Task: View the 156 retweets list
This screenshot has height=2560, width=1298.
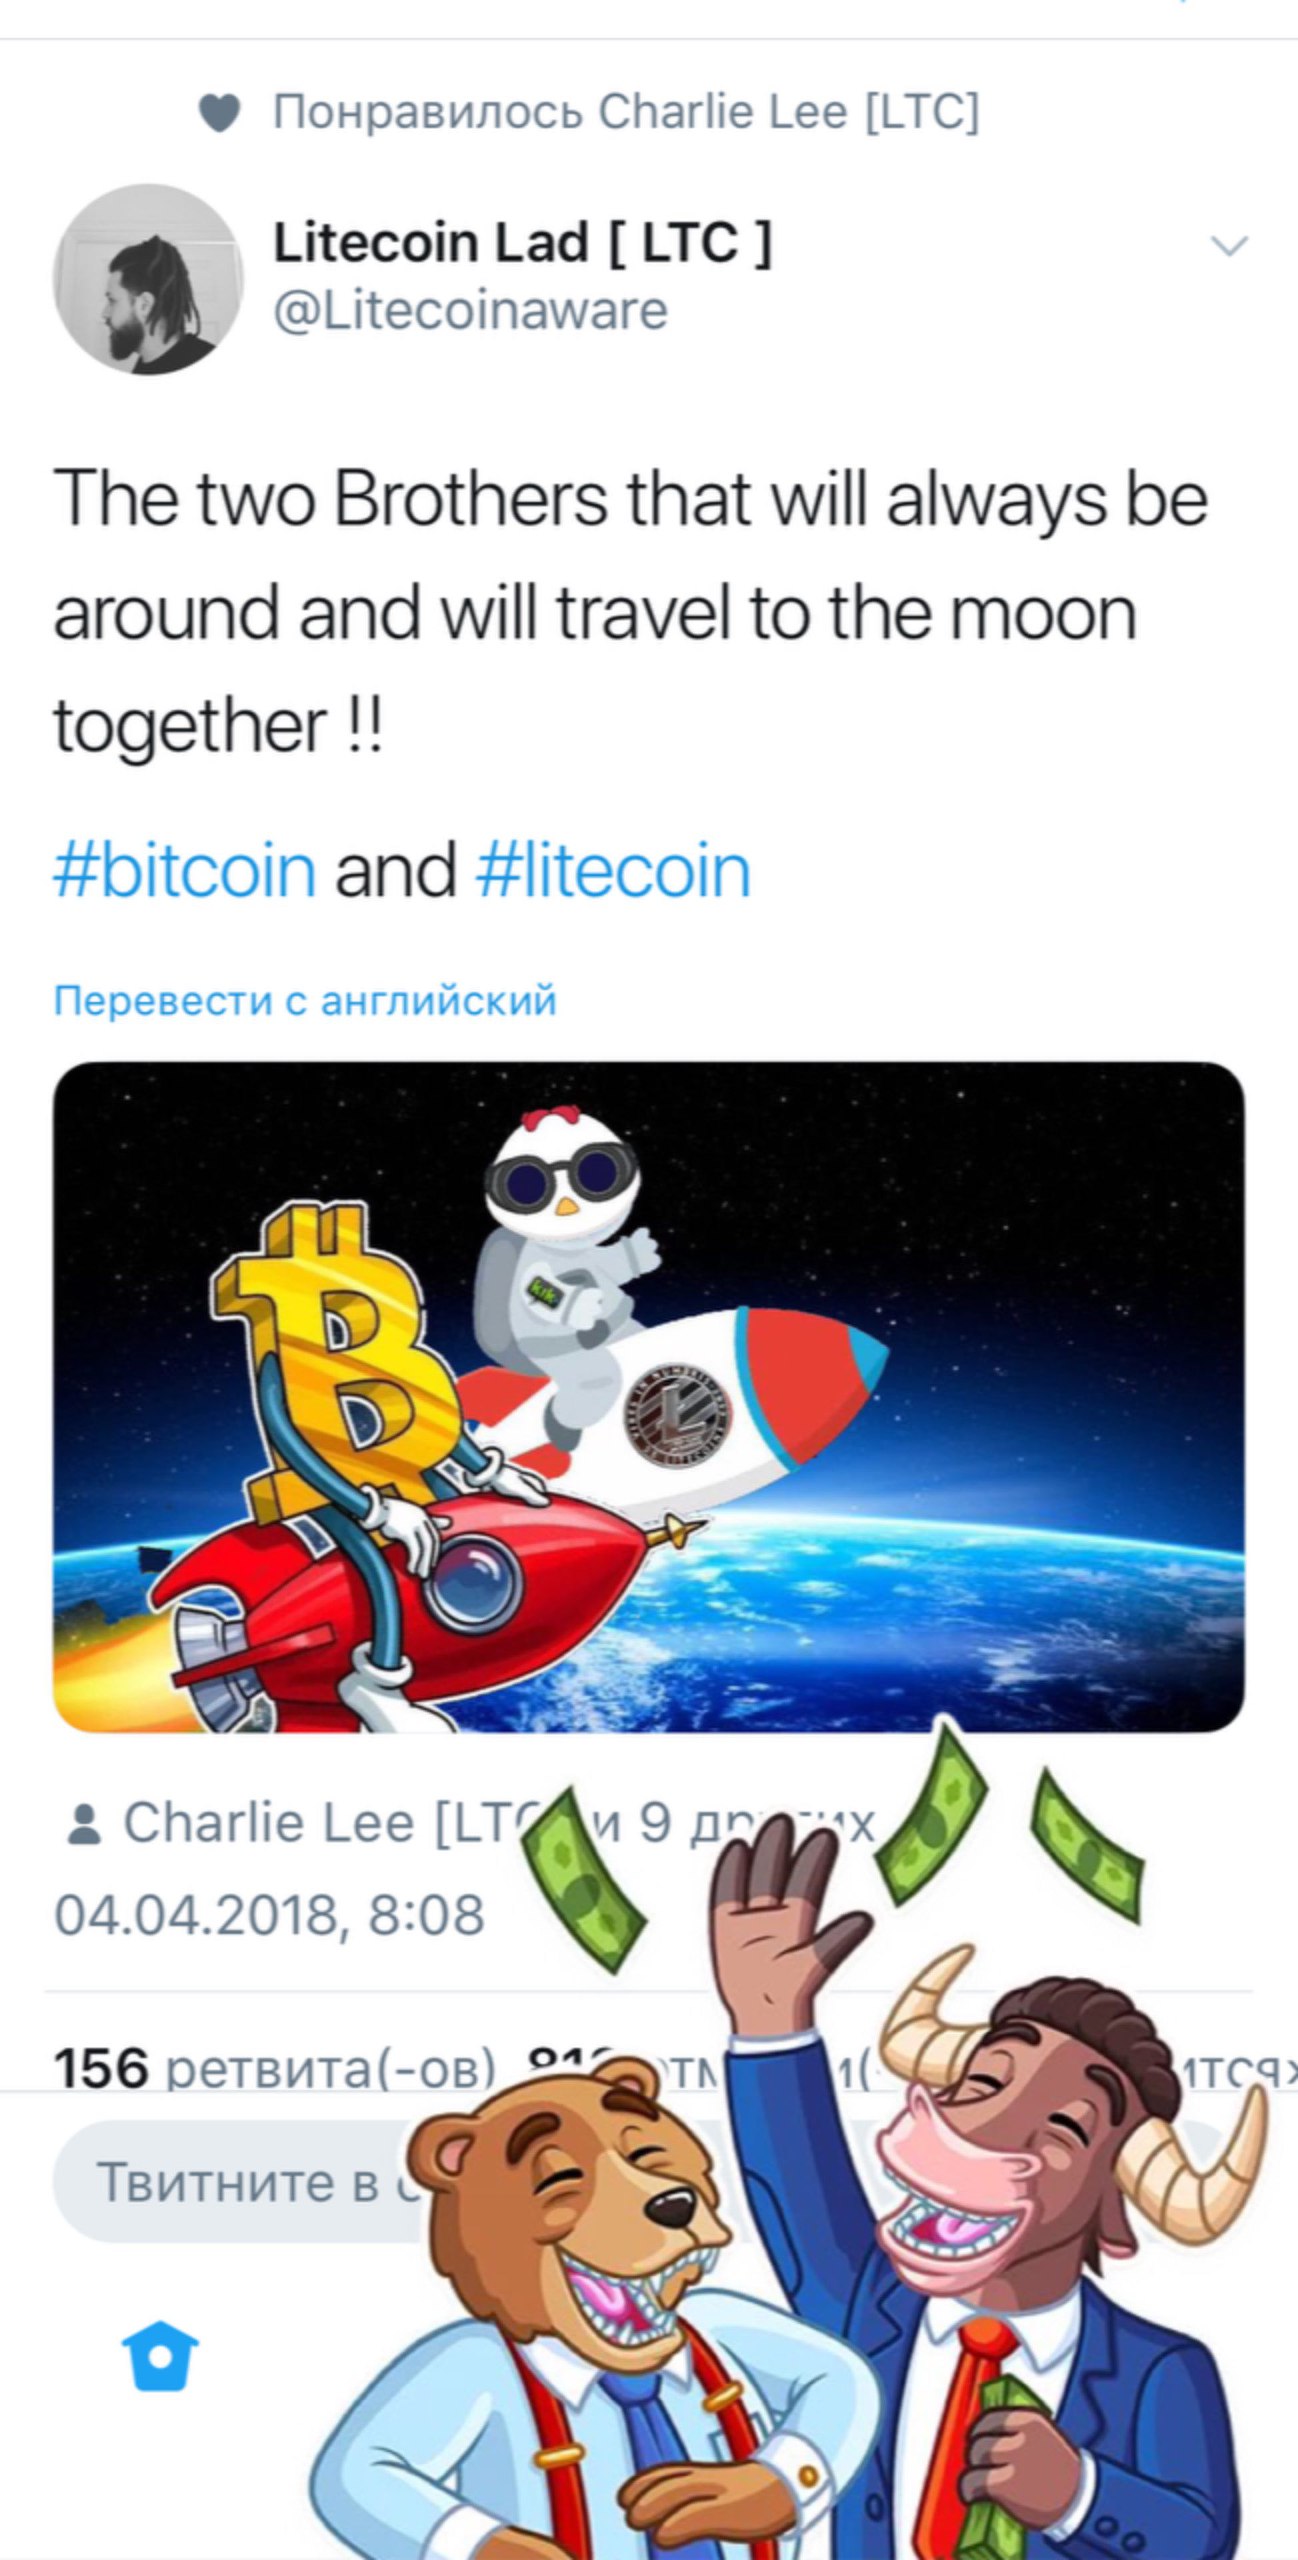Action: 274,2066
